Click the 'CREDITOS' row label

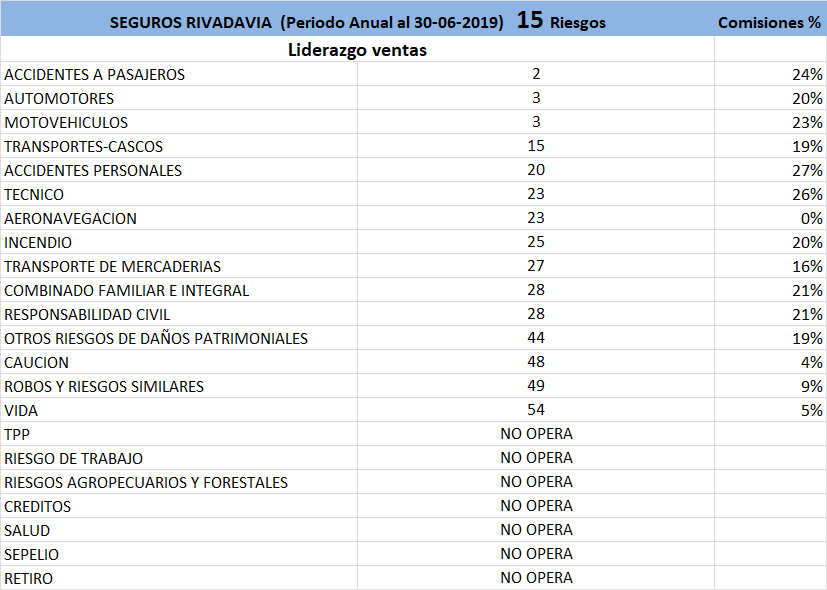coord(37,506)
